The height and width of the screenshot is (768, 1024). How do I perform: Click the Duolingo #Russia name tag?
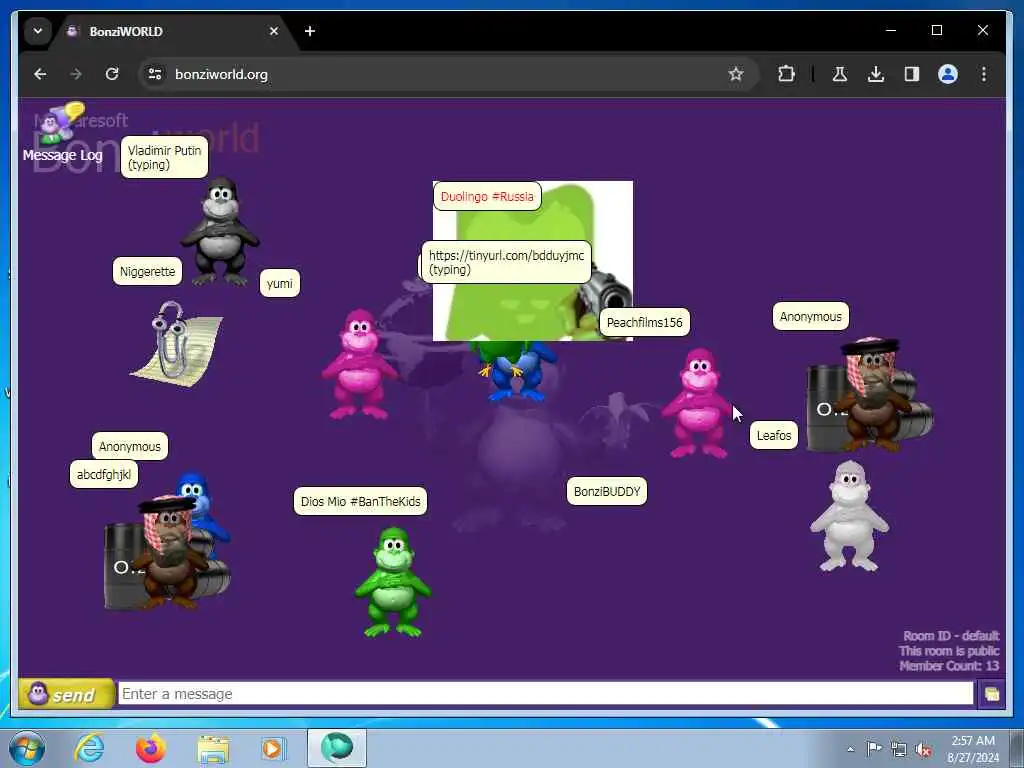tap(487, 197)
